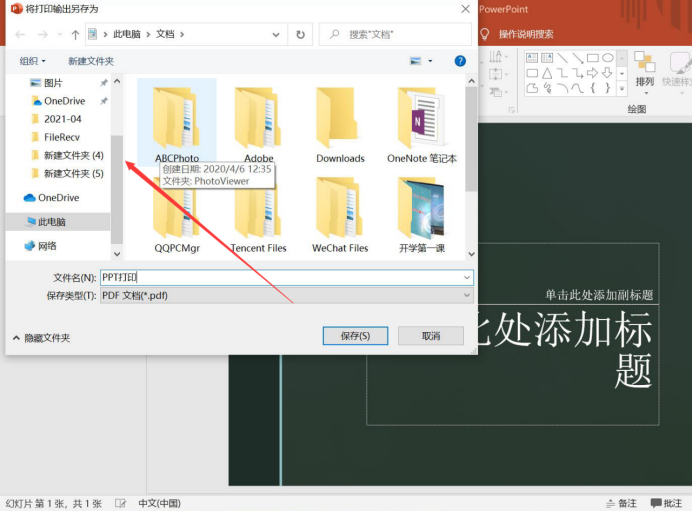Viewport: 693px width, 511px height.
Task: Click 新建文件夹 button
Action: pos(91,61)
